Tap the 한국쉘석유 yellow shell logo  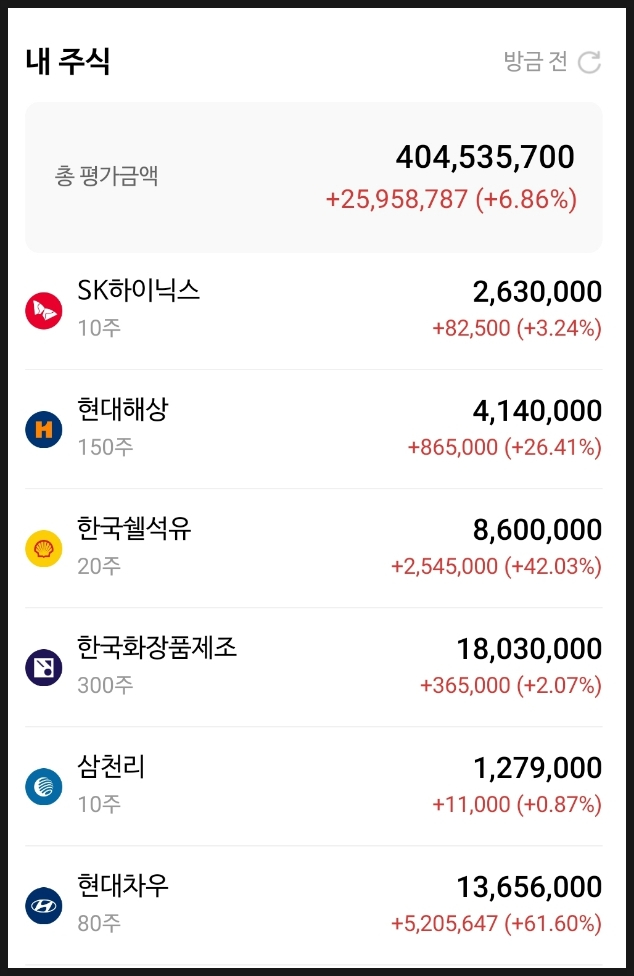coord(44,548)
